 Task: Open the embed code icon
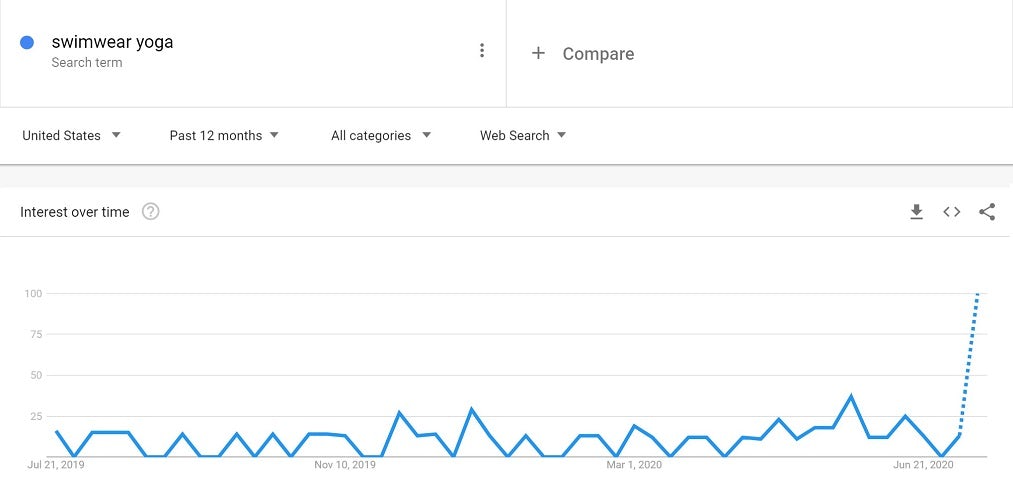click(x=952, y=212)
